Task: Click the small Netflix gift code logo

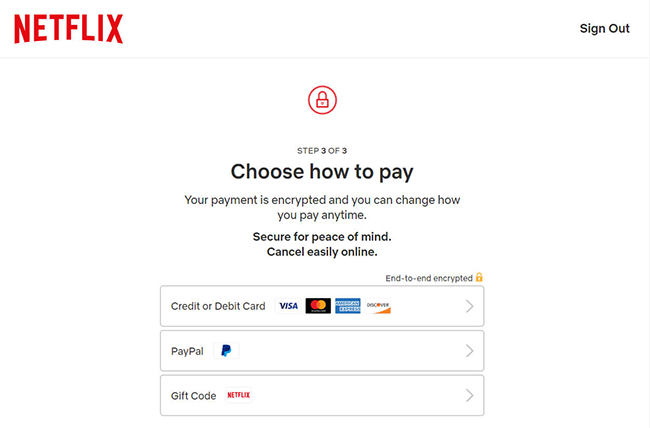Action: point(239,395)
